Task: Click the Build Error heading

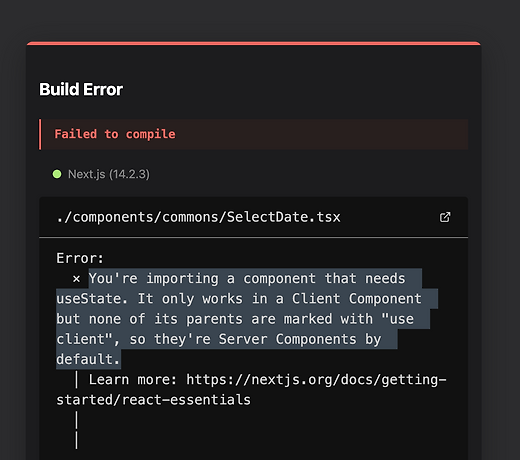Action: point(81,89)
